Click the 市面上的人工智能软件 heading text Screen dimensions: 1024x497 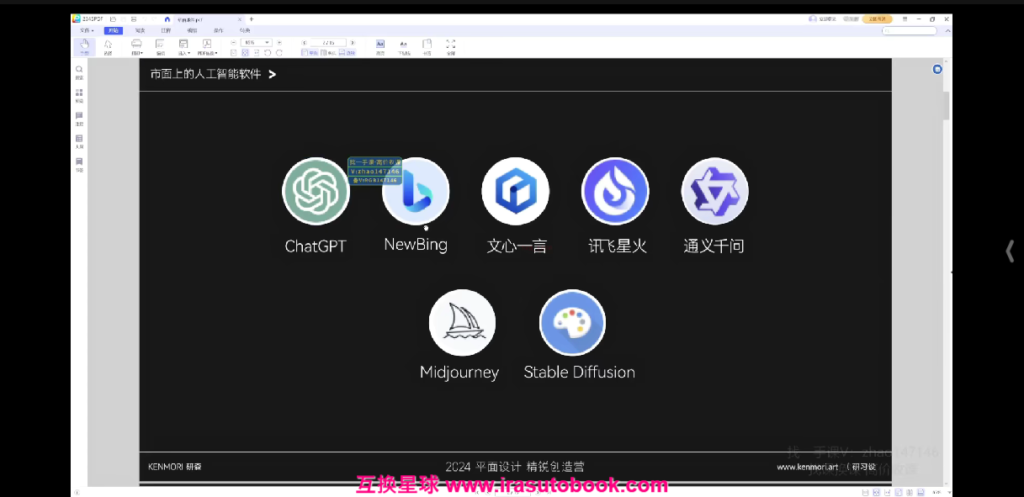(x=206, y=74)
